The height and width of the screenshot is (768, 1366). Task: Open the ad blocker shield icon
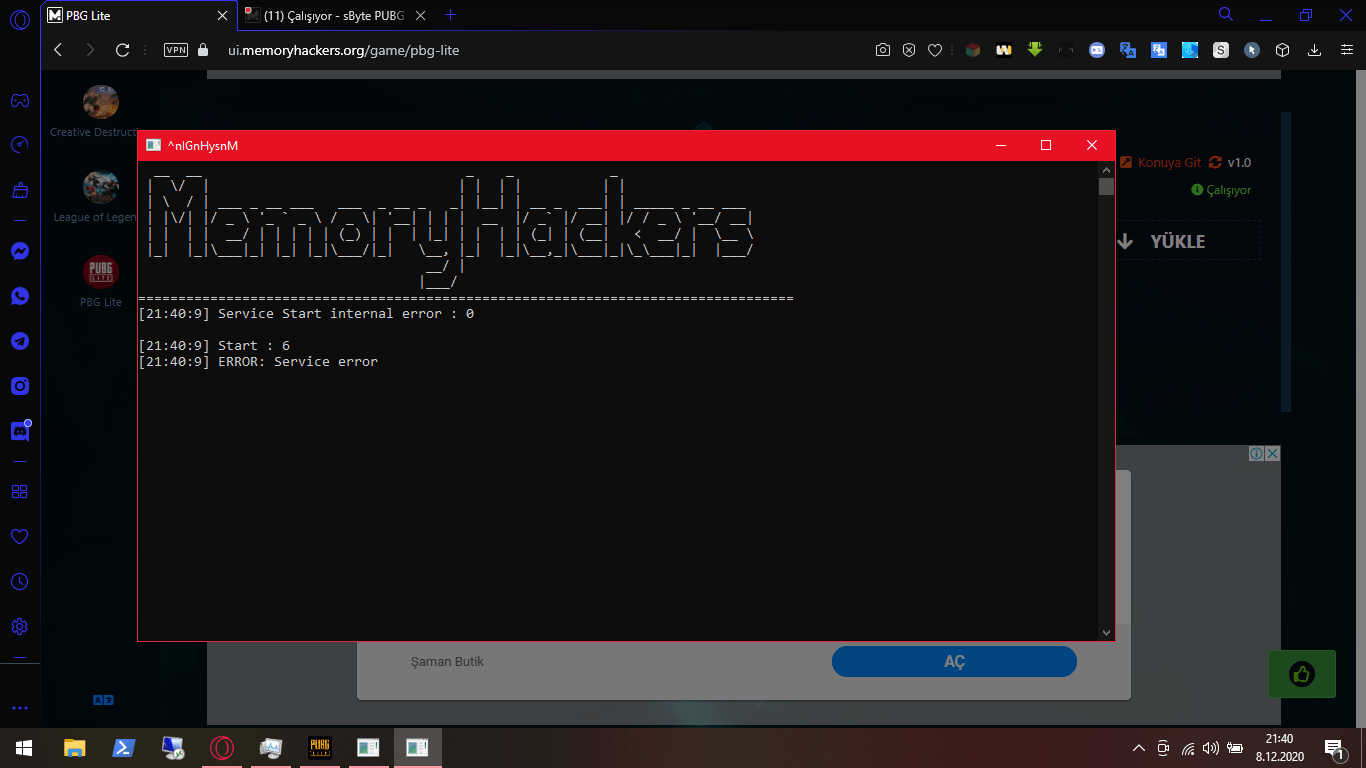tap(909, 50)
